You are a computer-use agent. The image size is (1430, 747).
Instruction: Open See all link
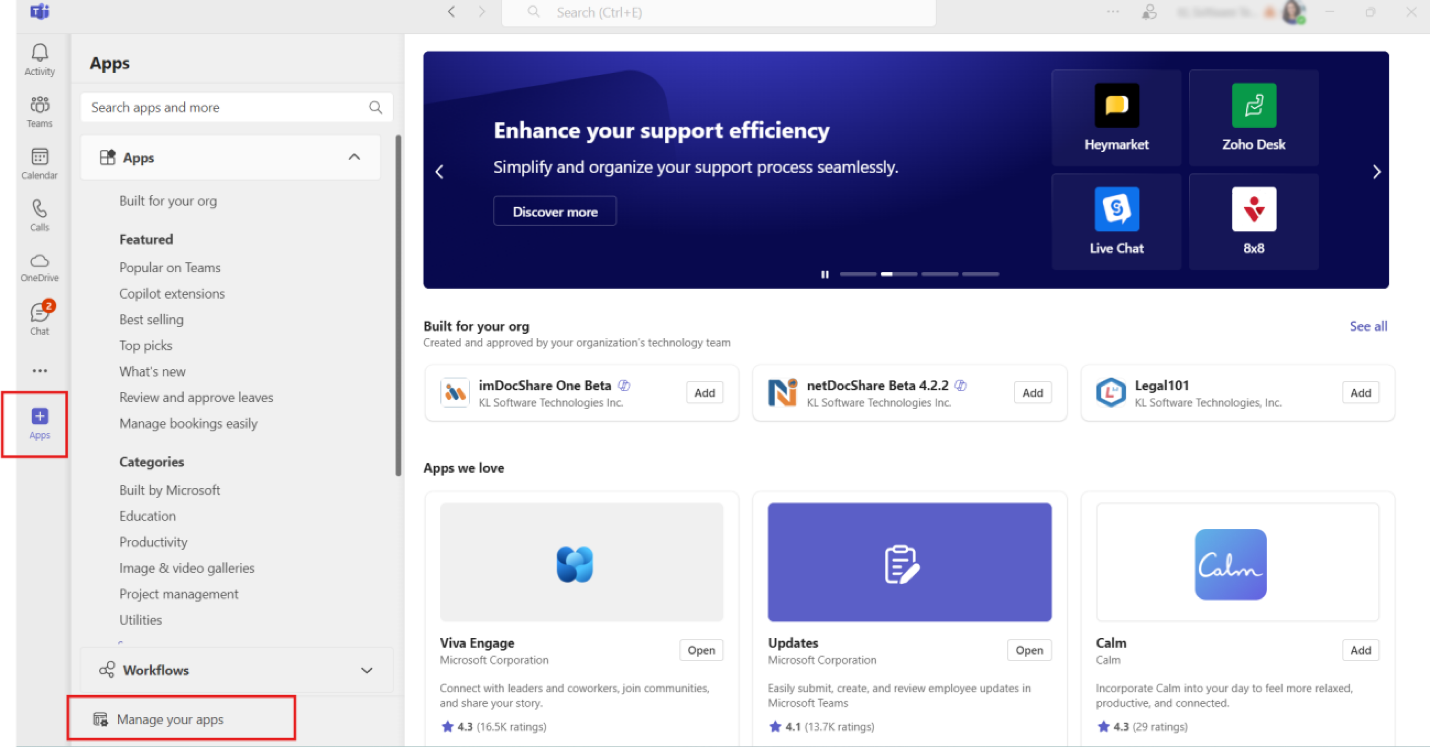click(x=1368, y=326)
